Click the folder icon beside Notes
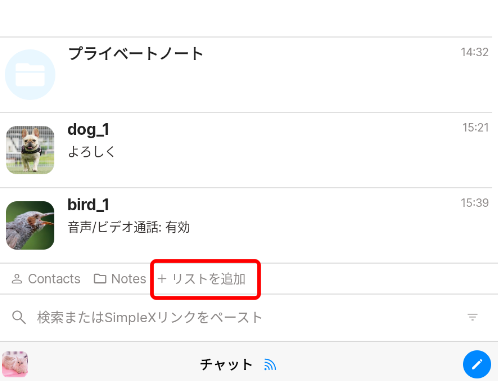 [100, 279]
